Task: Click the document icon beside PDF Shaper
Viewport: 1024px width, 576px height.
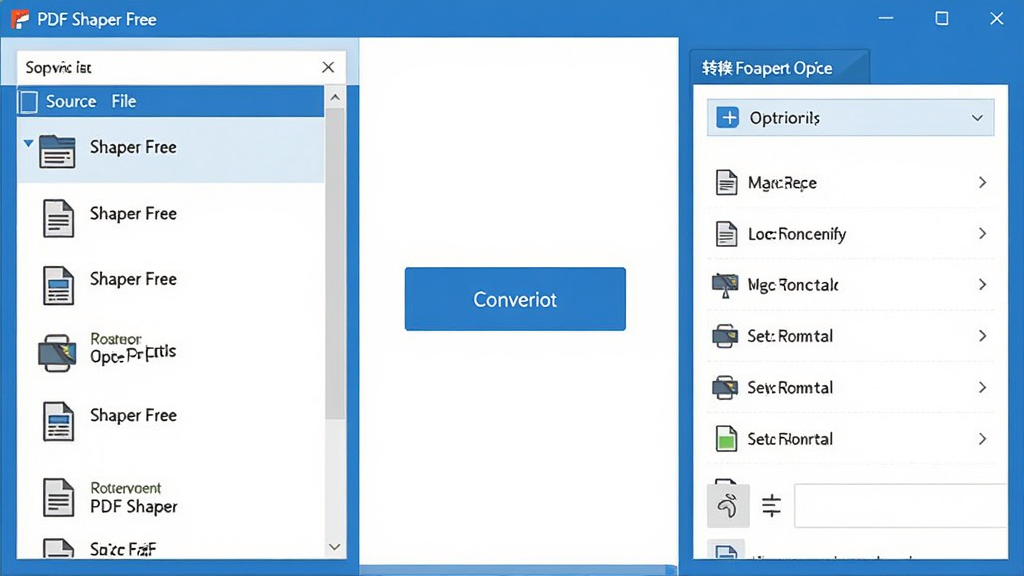Action: (x=58, y=498)
